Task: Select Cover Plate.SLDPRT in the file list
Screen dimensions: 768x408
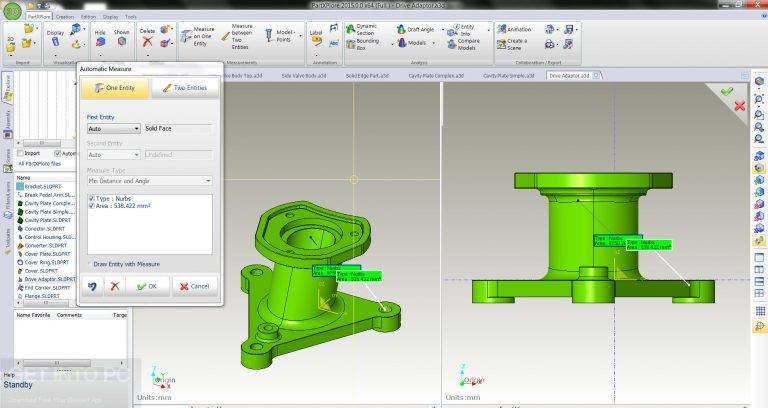Action: pyautogui.click(x=47, y=254)
